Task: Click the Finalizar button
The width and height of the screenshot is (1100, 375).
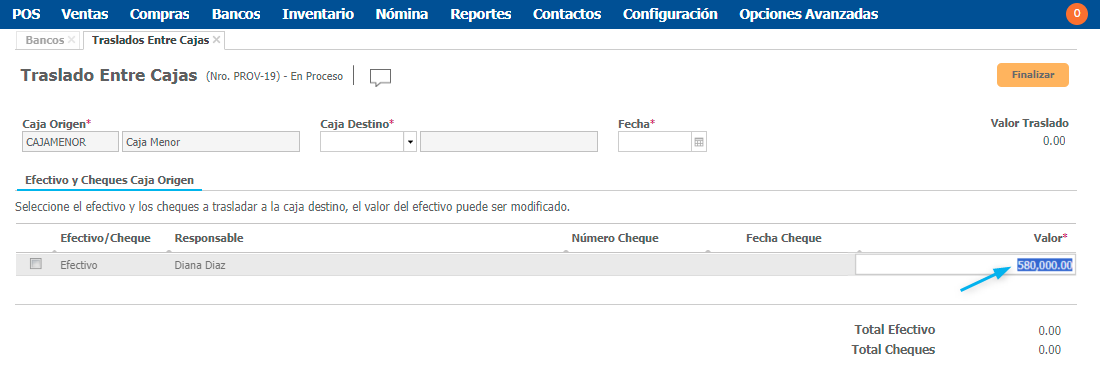Action: [x=1033, y=75]
